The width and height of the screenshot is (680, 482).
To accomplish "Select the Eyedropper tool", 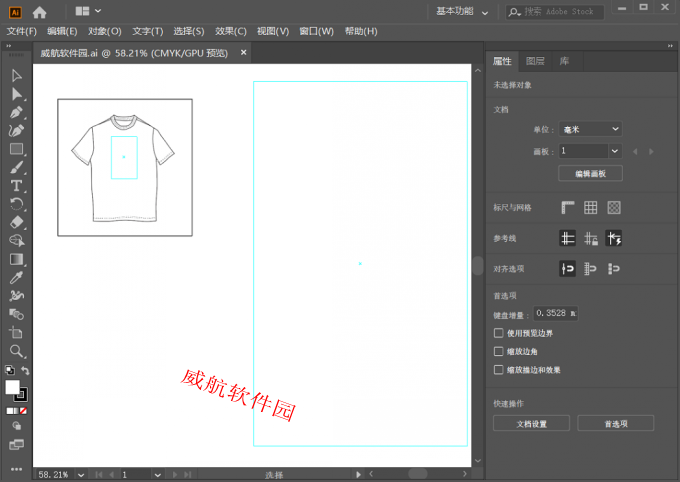I will [16, 278].
